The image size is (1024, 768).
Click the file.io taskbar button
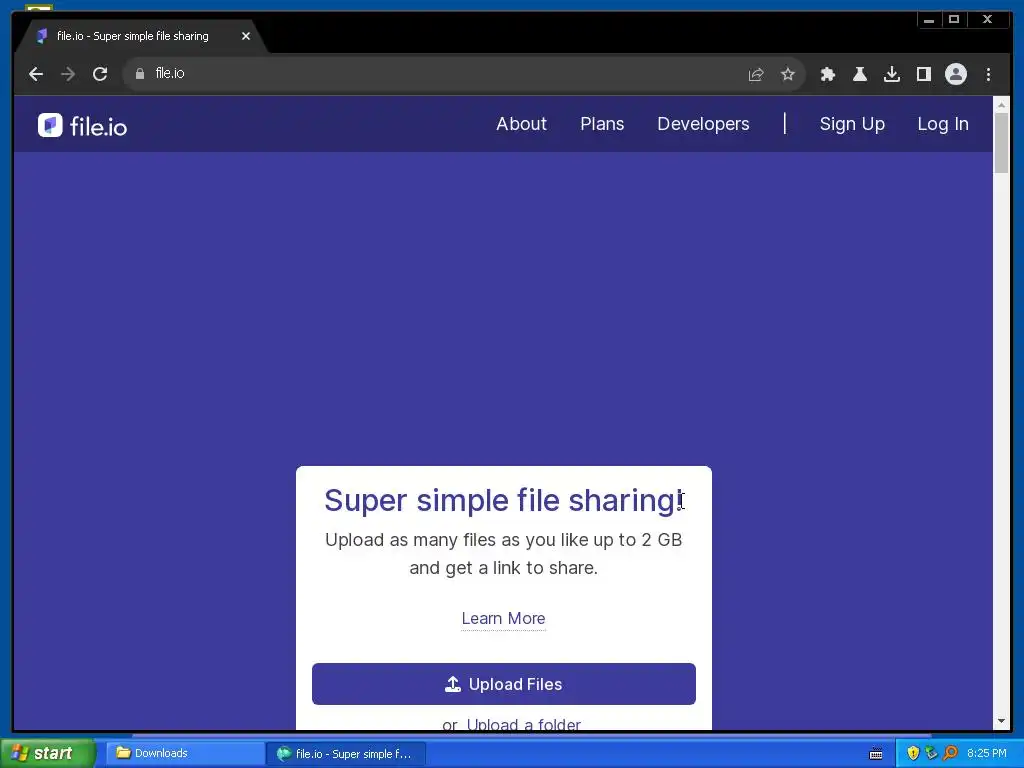tap(346, 754)
